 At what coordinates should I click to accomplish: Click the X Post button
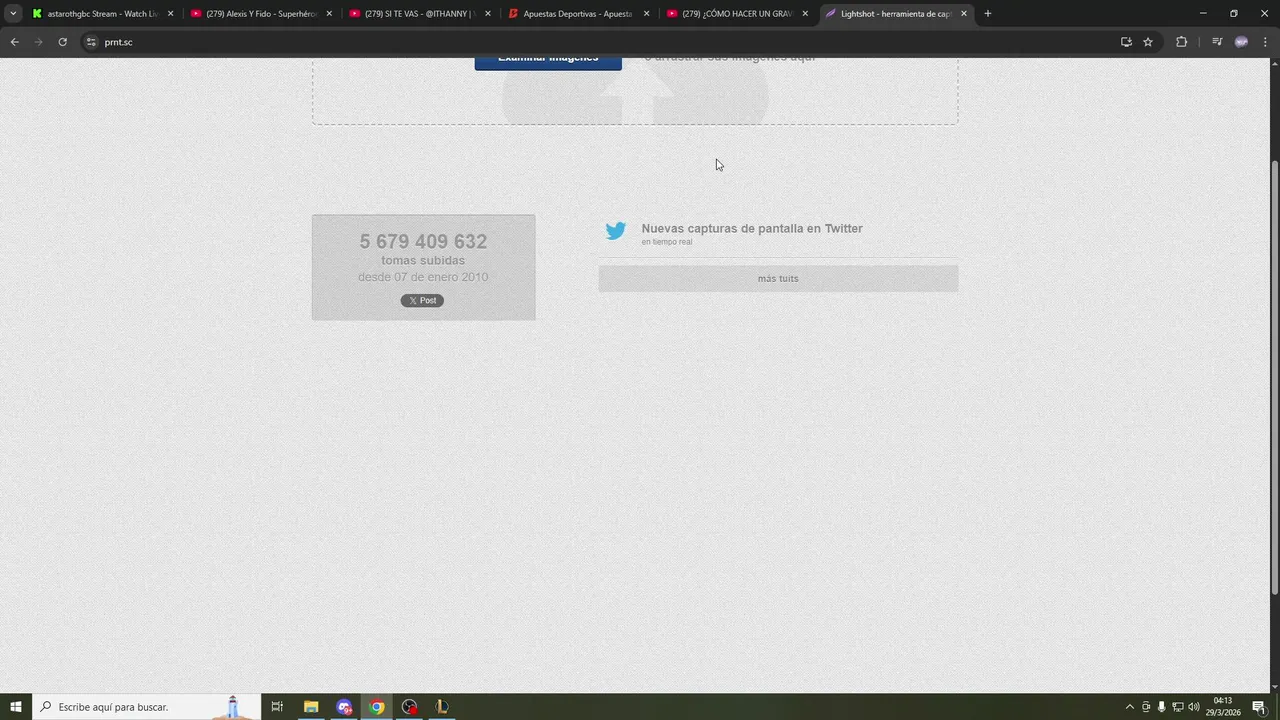point(422,300)
